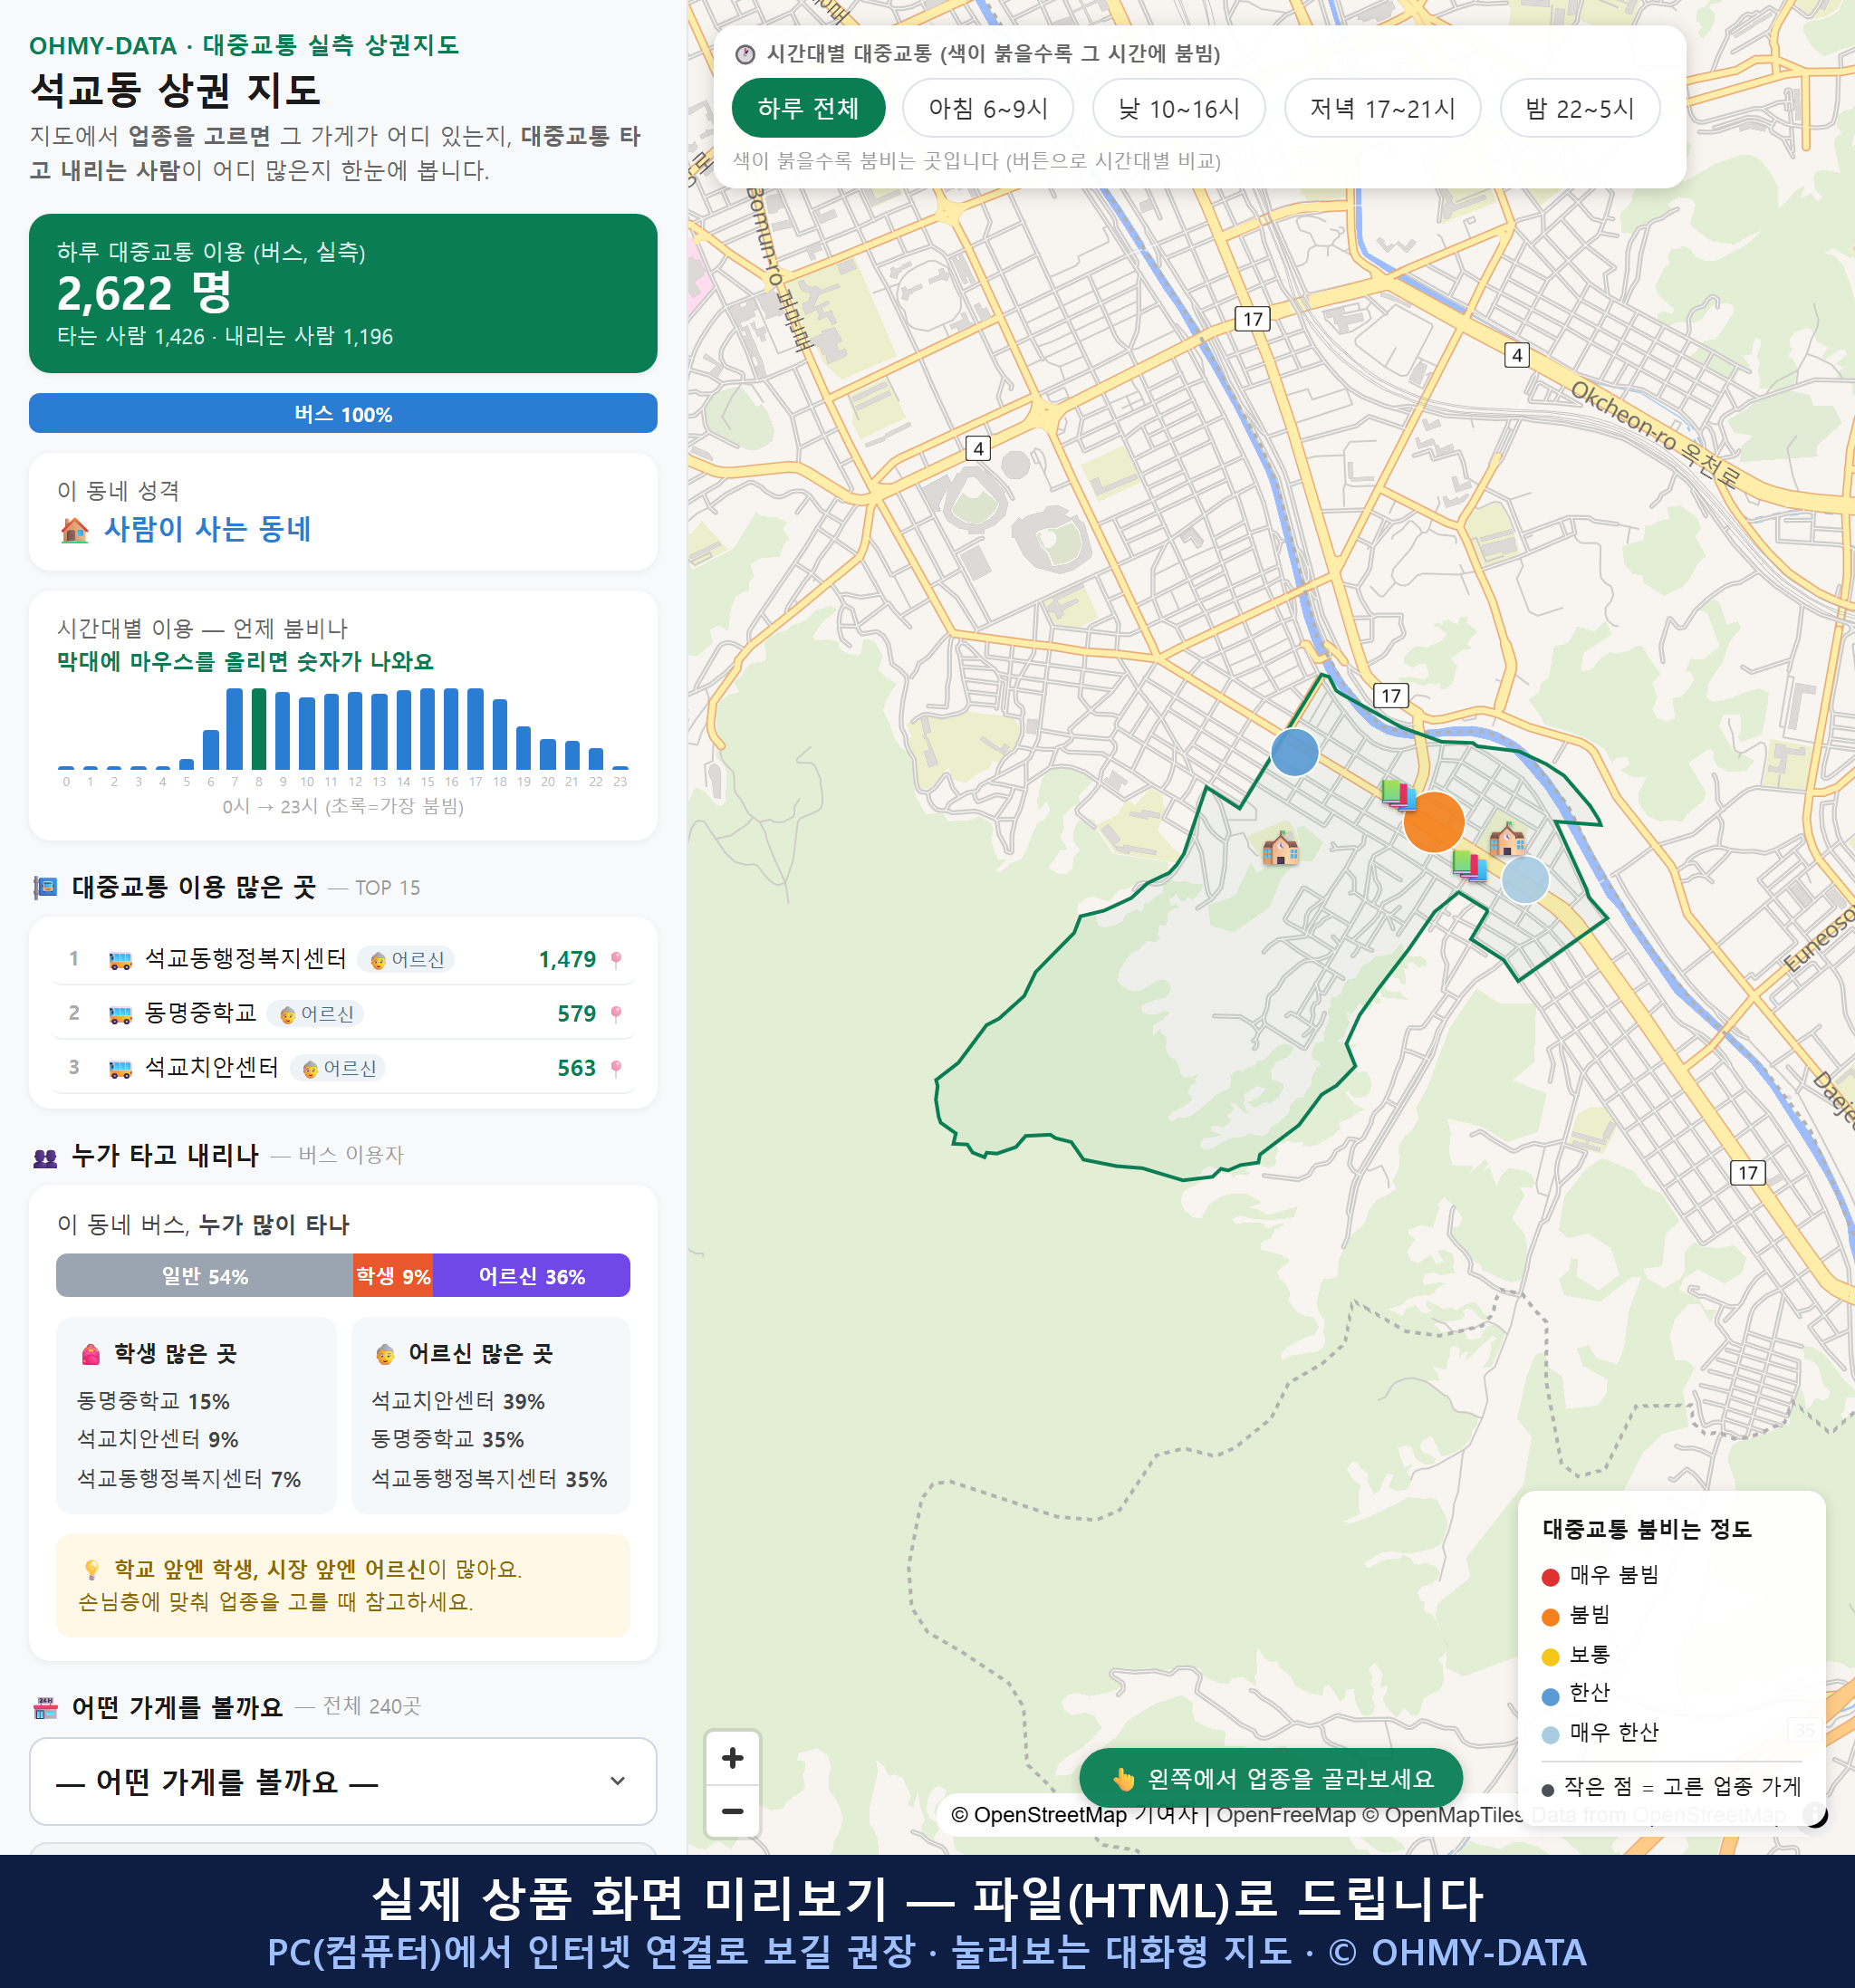Select the 낮 10~16시 time filter
Image resolution: width=1855 pixels, height=1988 pixels.
pyautogui.click(x=1178, y=108)
